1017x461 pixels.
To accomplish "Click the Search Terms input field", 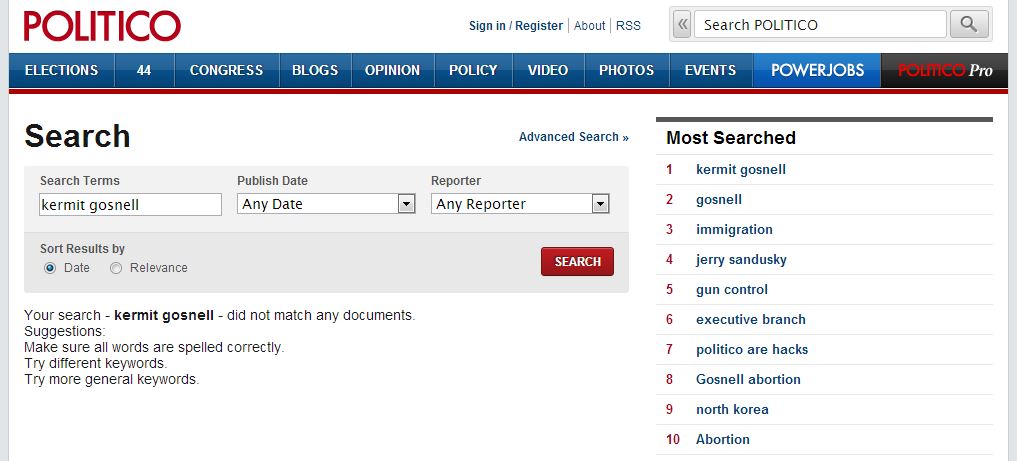I will coord(129,204).
